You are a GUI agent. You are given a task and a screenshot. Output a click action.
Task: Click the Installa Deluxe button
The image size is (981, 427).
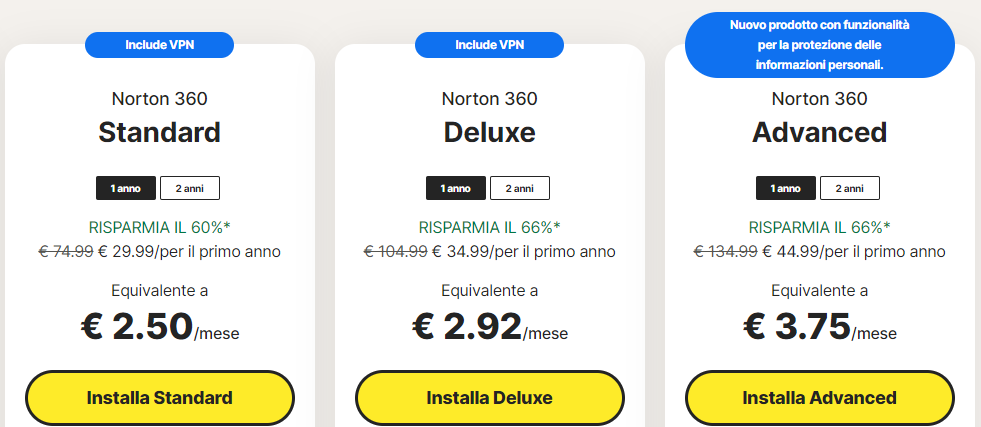click(490, 398)
